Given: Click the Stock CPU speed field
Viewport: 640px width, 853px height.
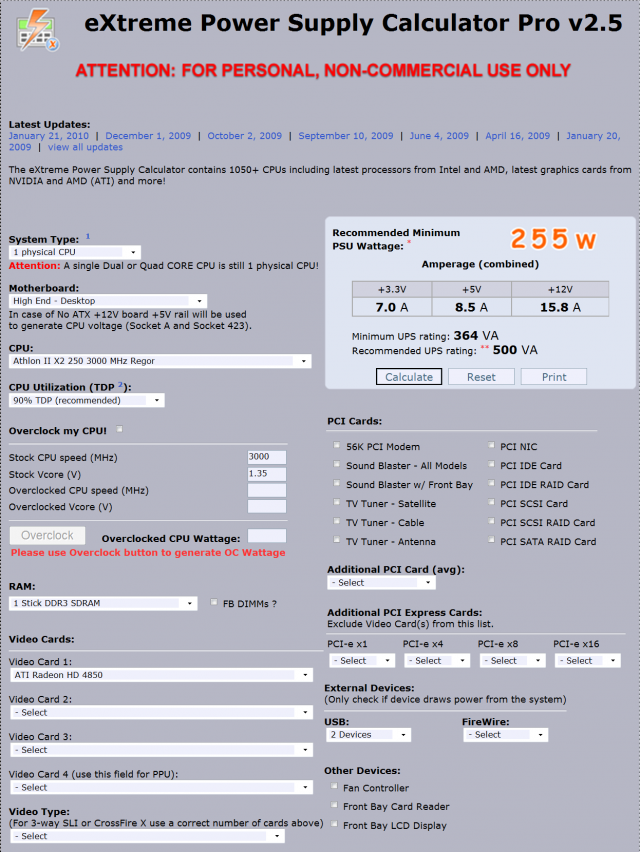Looking at the screenshot, I should pyautogui.click(x=267, y=458).
